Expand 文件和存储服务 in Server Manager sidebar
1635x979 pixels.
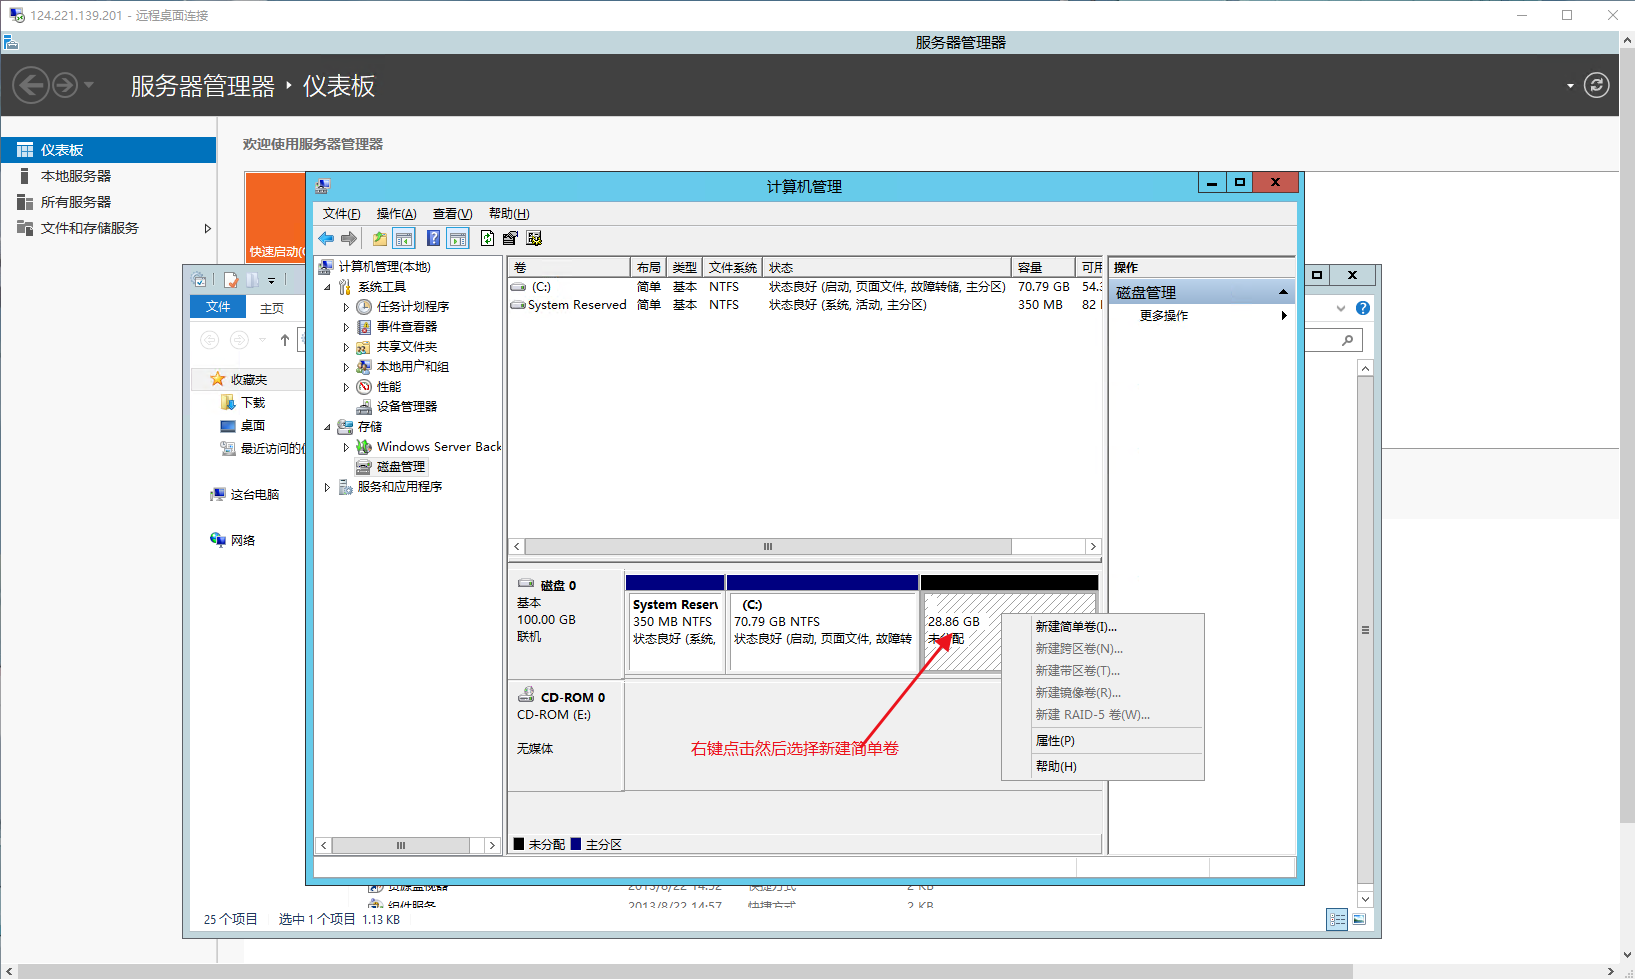click(207, 229)
